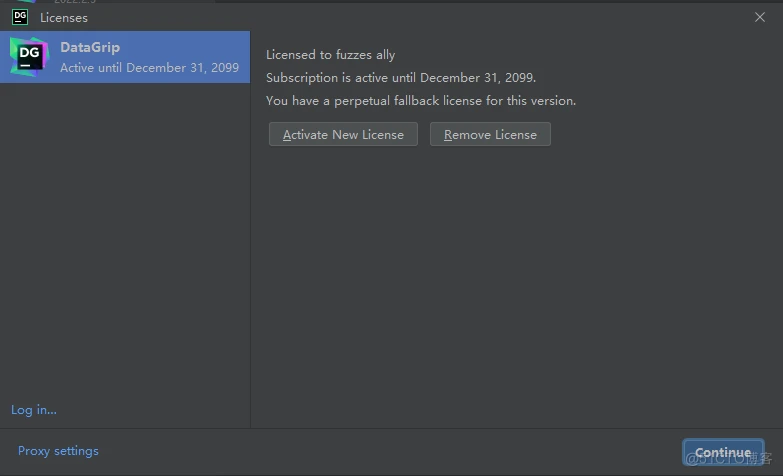Click the DG icon in the title bar
The height and width of the screenshot is (476, 783).
20,17
